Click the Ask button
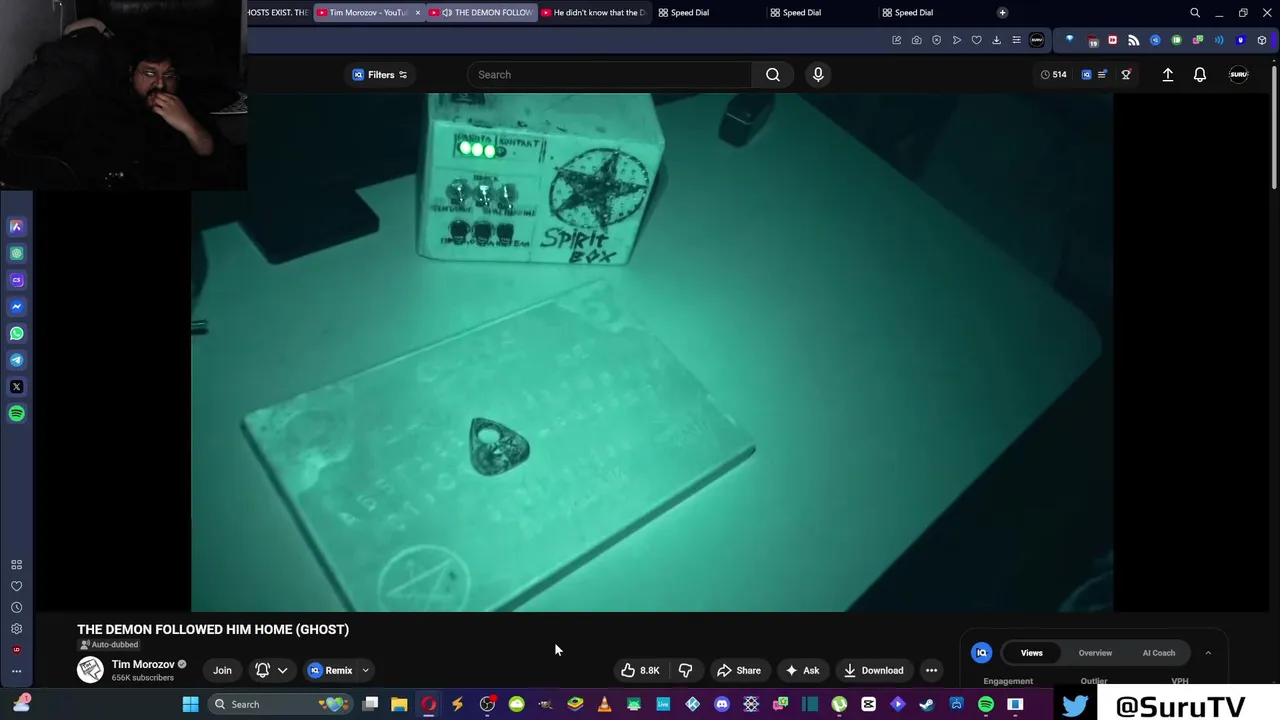This screenshot has height=720, width=1280. point(802,671)
